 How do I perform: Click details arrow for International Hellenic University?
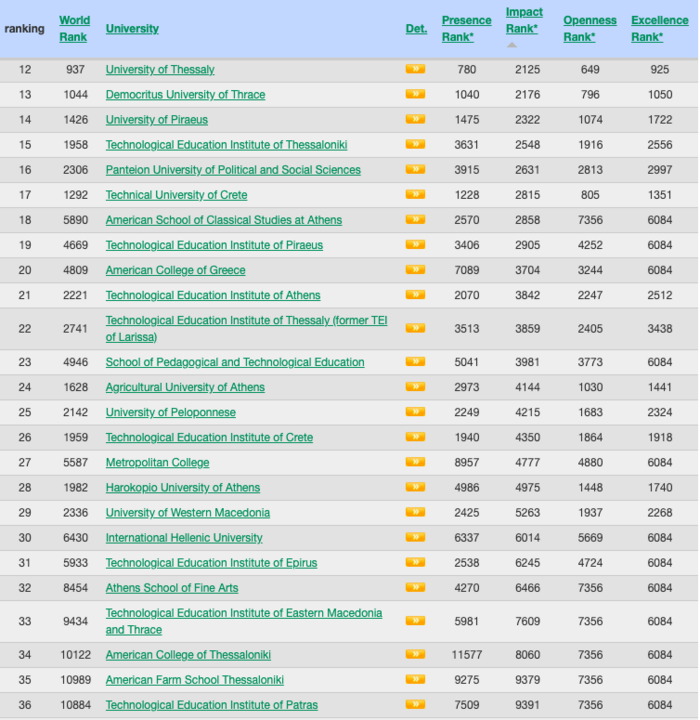tap(415, 537)
